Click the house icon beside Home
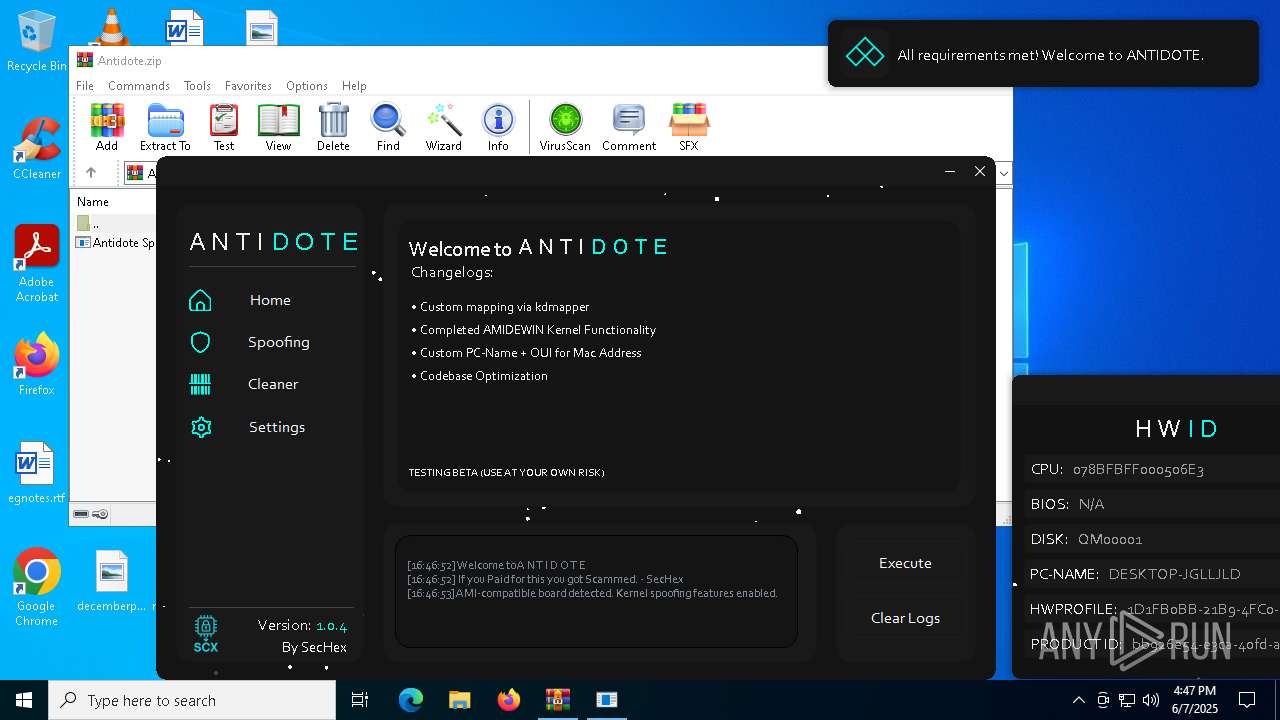The image size is (1280, 720). pyautogui.click(x=201, y=300)
